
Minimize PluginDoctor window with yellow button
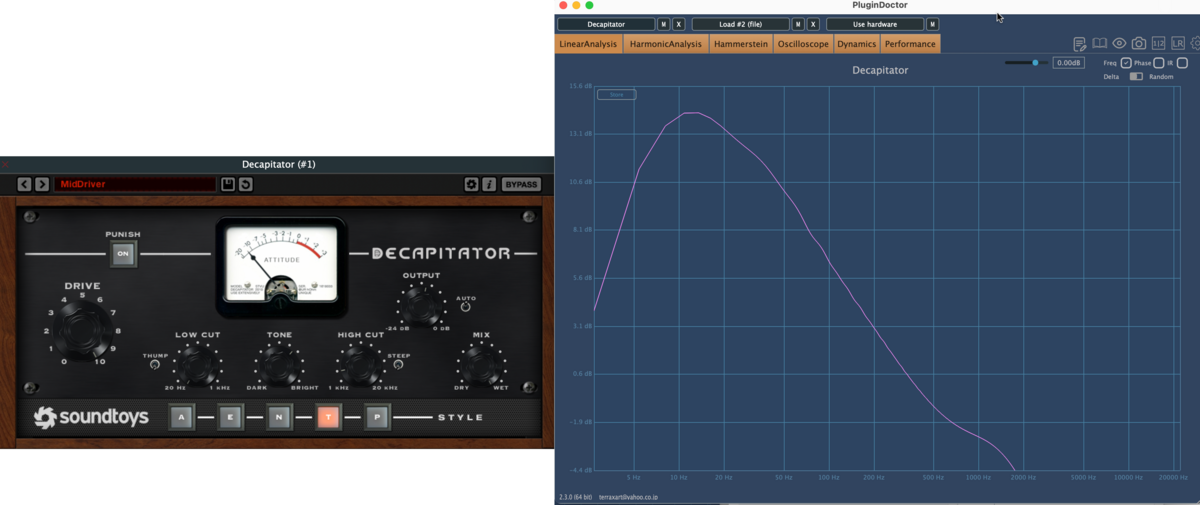(x=576, y=5)
